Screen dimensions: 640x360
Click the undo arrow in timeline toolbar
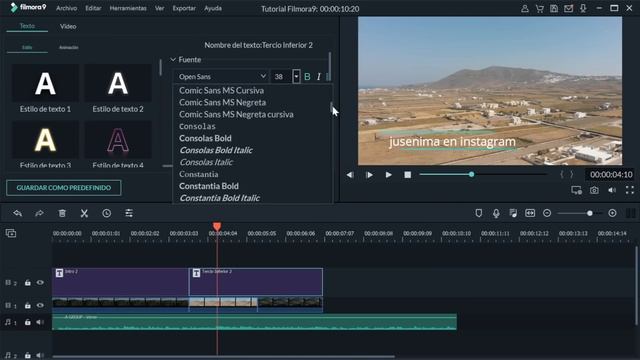point(17,213)
